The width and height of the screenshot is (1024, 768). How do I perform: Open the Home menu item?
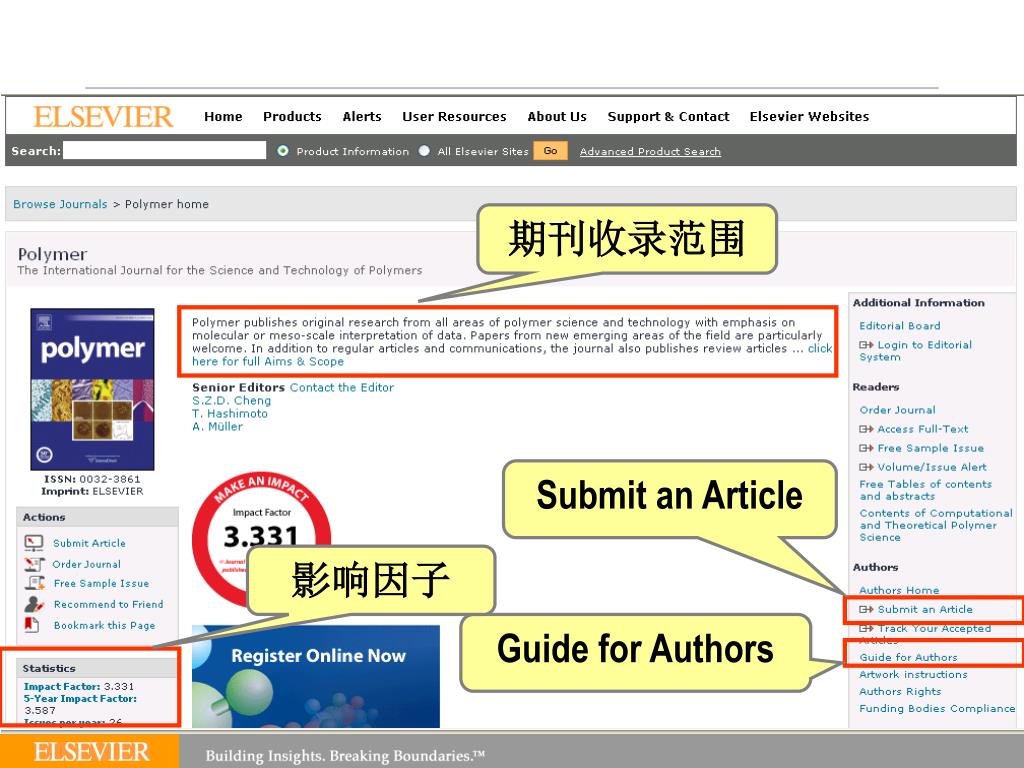click(x=223, y=116)
